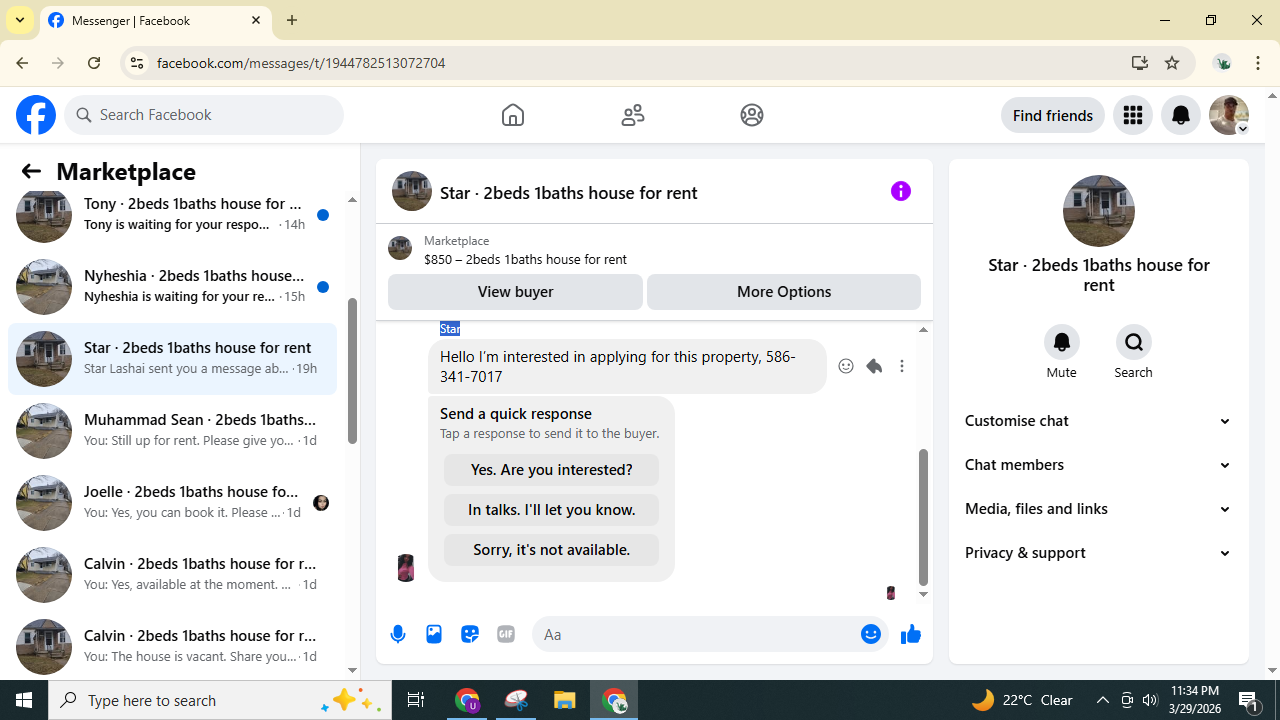Expand the Customise chat section
1280x720 pixels.
pos(1099,421)
